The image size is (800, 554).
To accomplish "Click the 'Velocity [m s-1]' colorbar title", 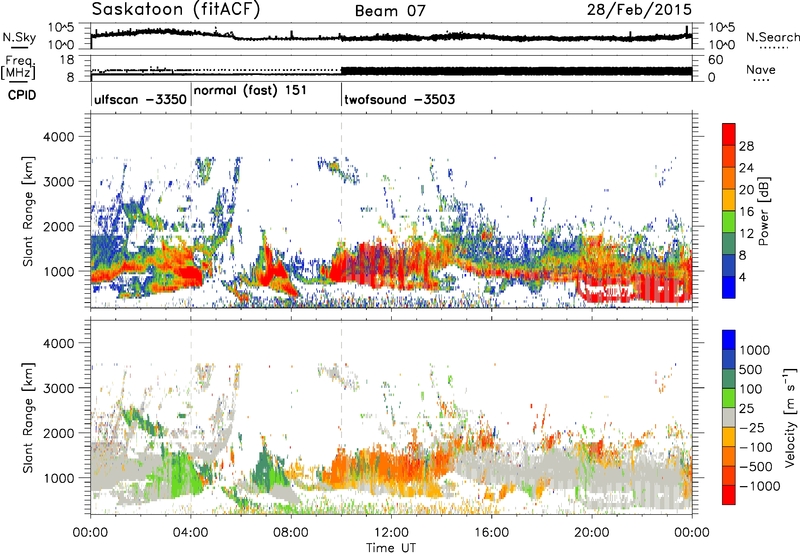I will 790,417.
